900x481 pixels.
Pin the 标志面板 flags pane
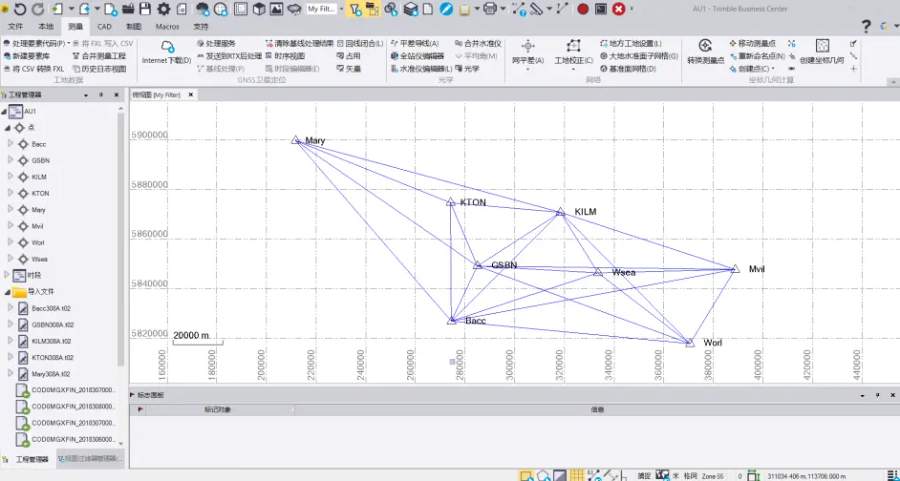coord(877,395)
